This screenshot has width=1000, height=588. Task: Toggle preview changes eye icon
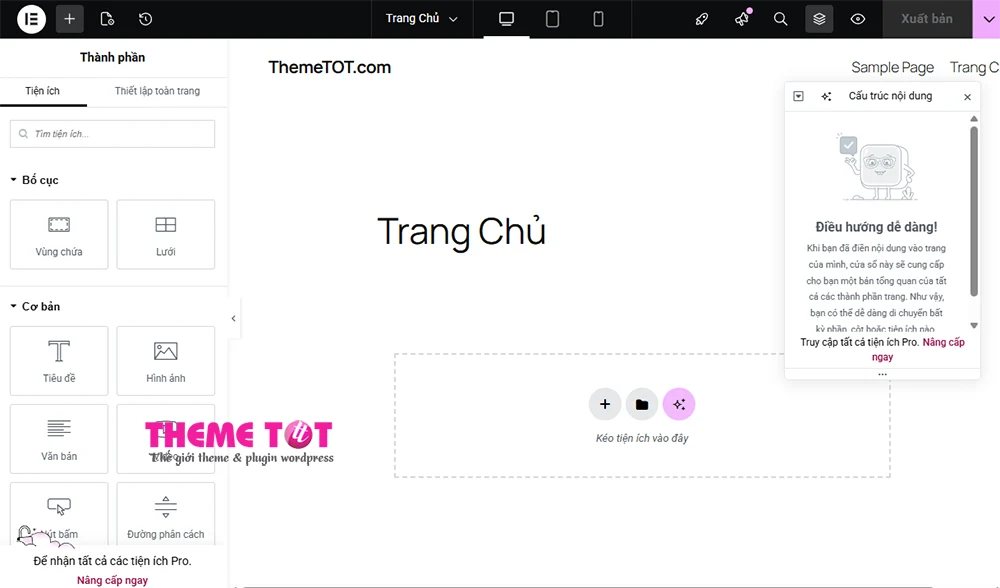[858, 19]
